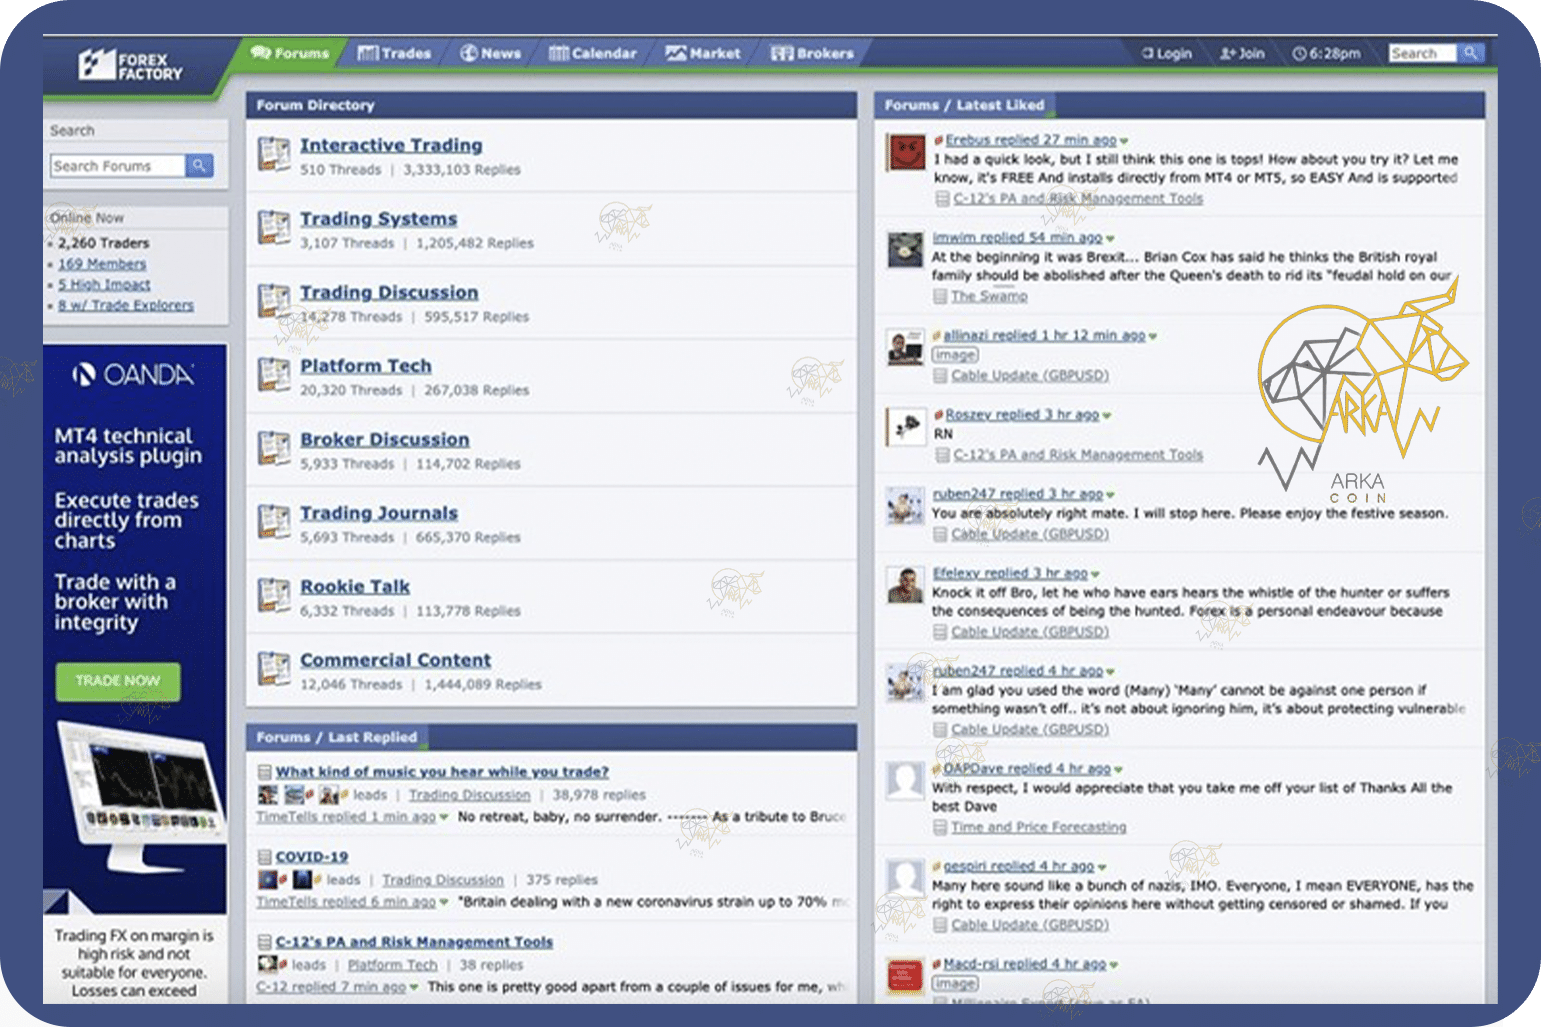Open the 169 Members link
The height and width of the screenshot is (1027, 1541).
[x=102, y=264]
